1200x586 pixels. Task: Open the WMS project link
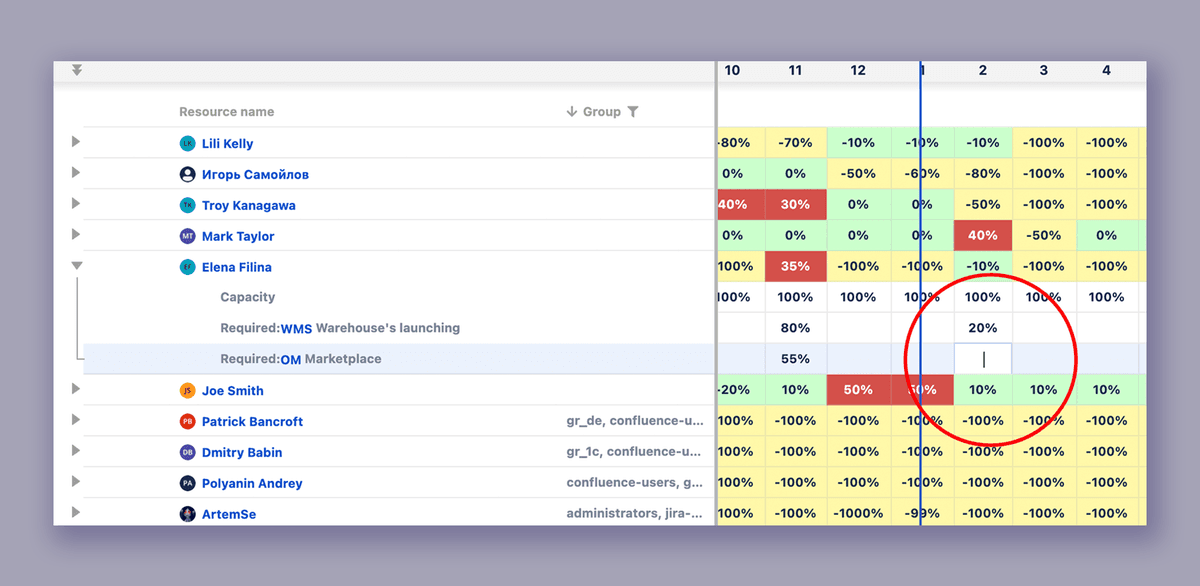(x=296, y=329)
